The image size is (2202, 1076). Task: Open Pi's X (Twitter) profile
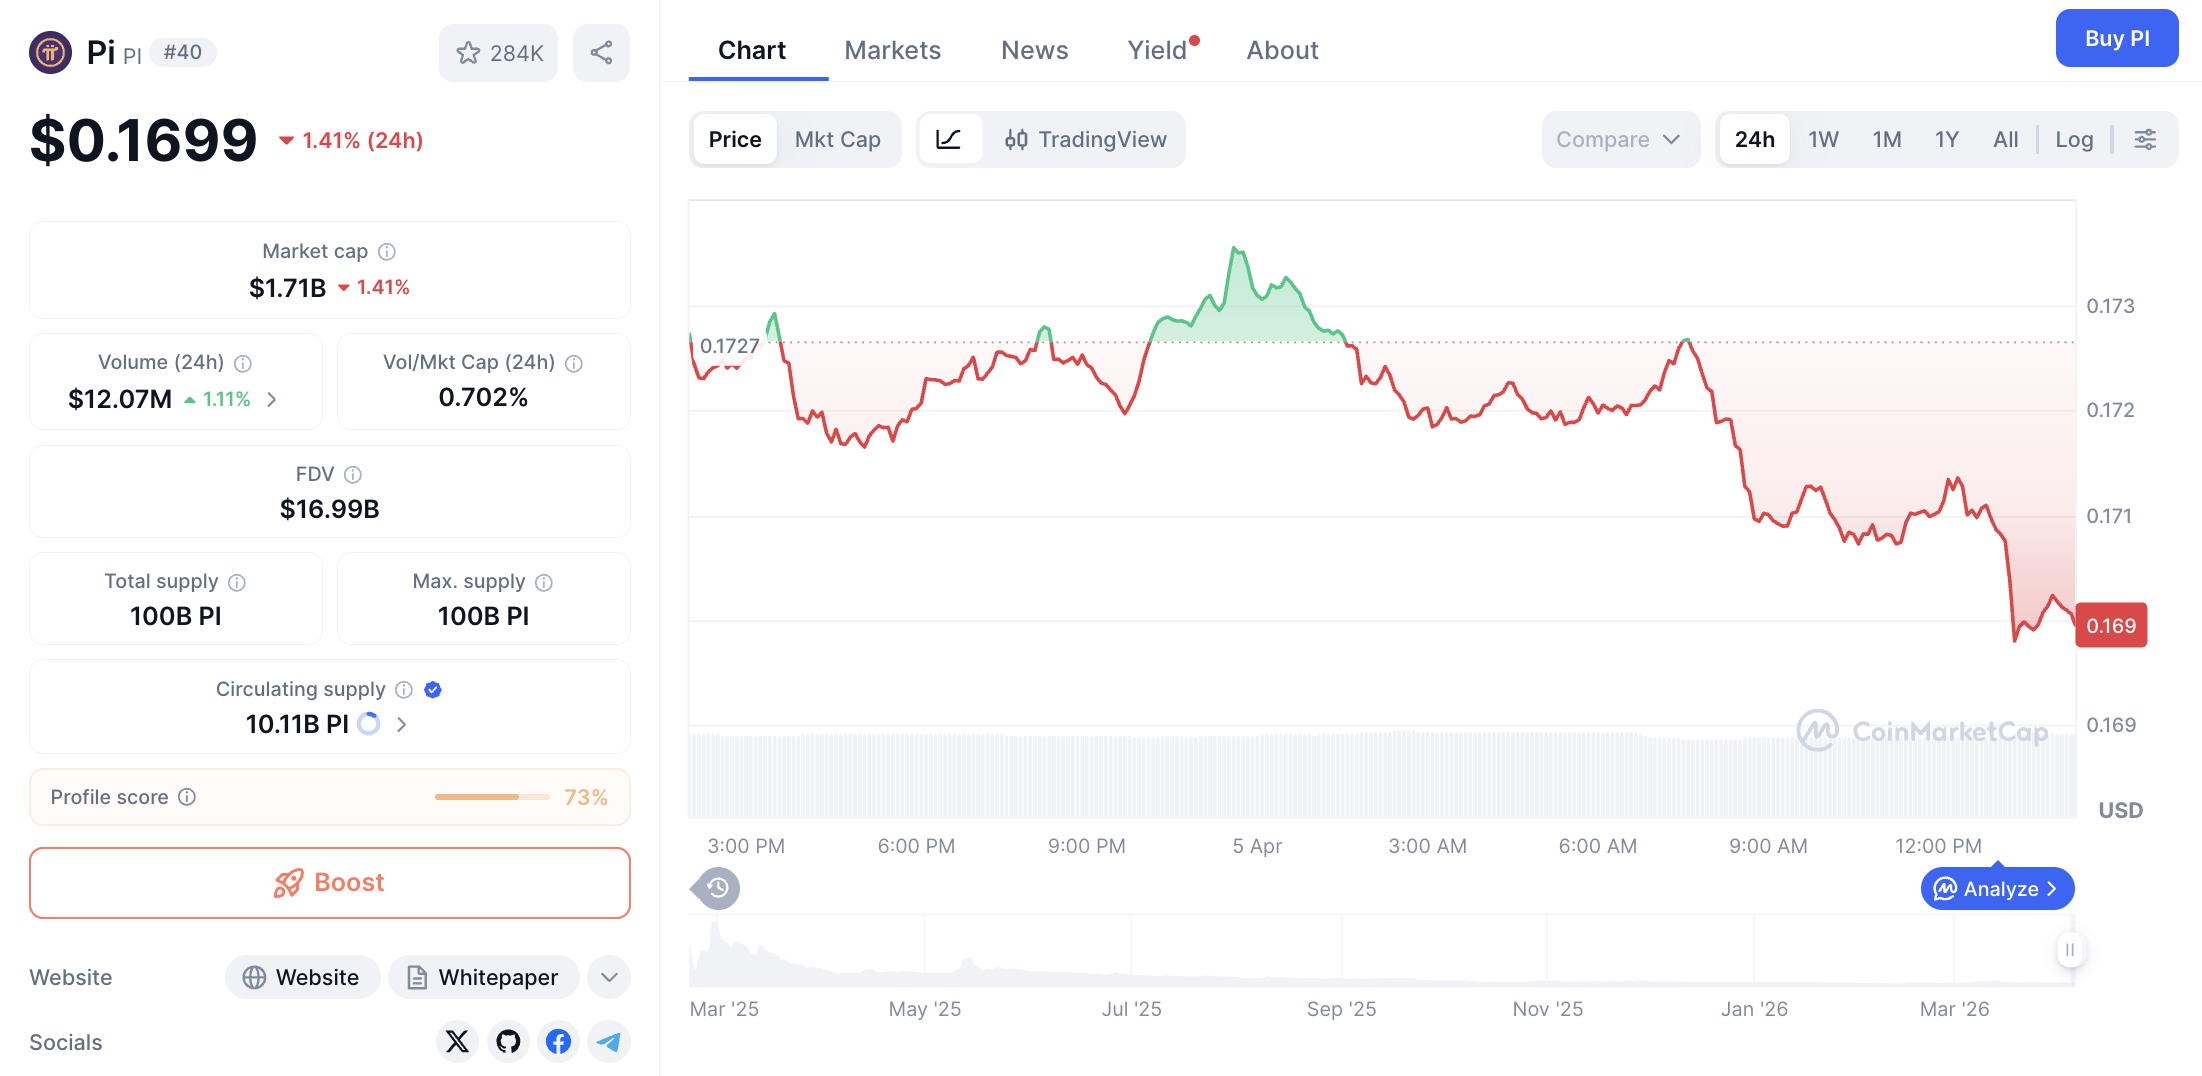pos(457,1041)
